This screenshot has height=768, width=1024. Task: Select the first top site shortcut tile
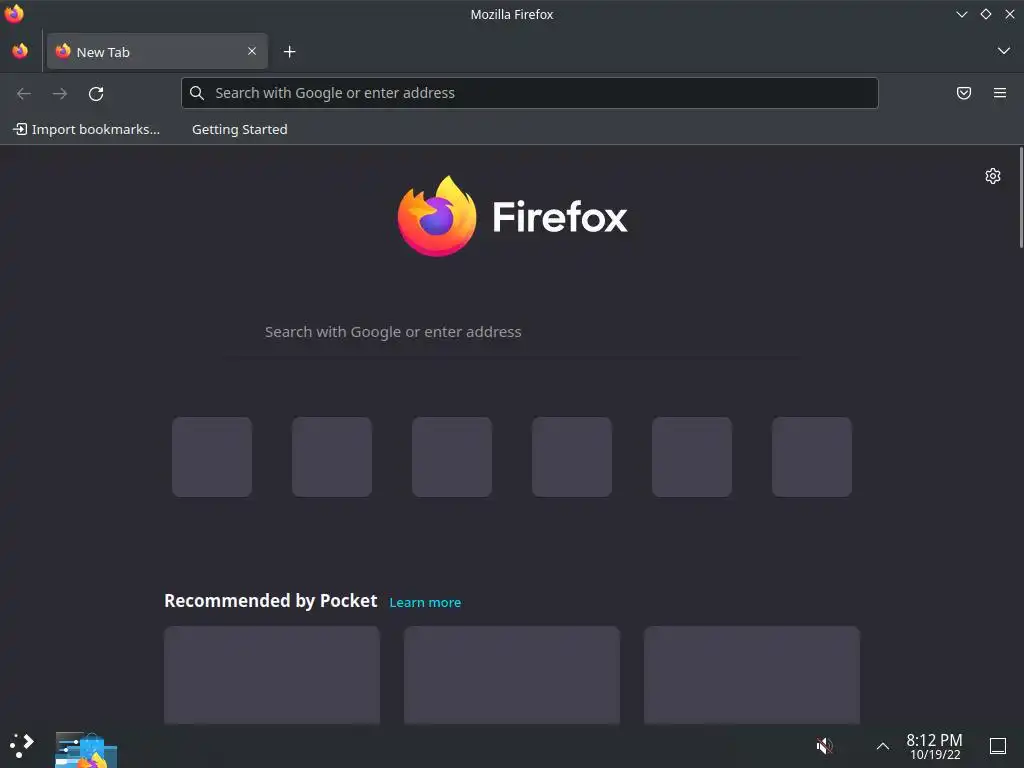point(212,457)
